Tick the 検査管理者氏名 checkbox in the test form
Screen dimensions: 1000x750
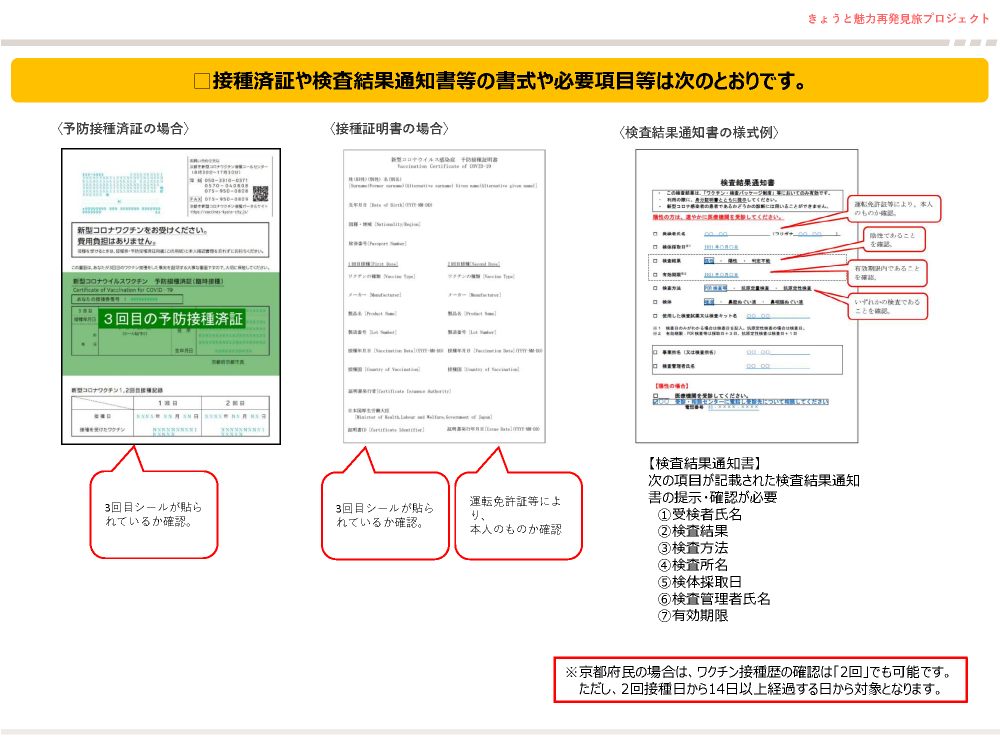(x=655, y=366)
